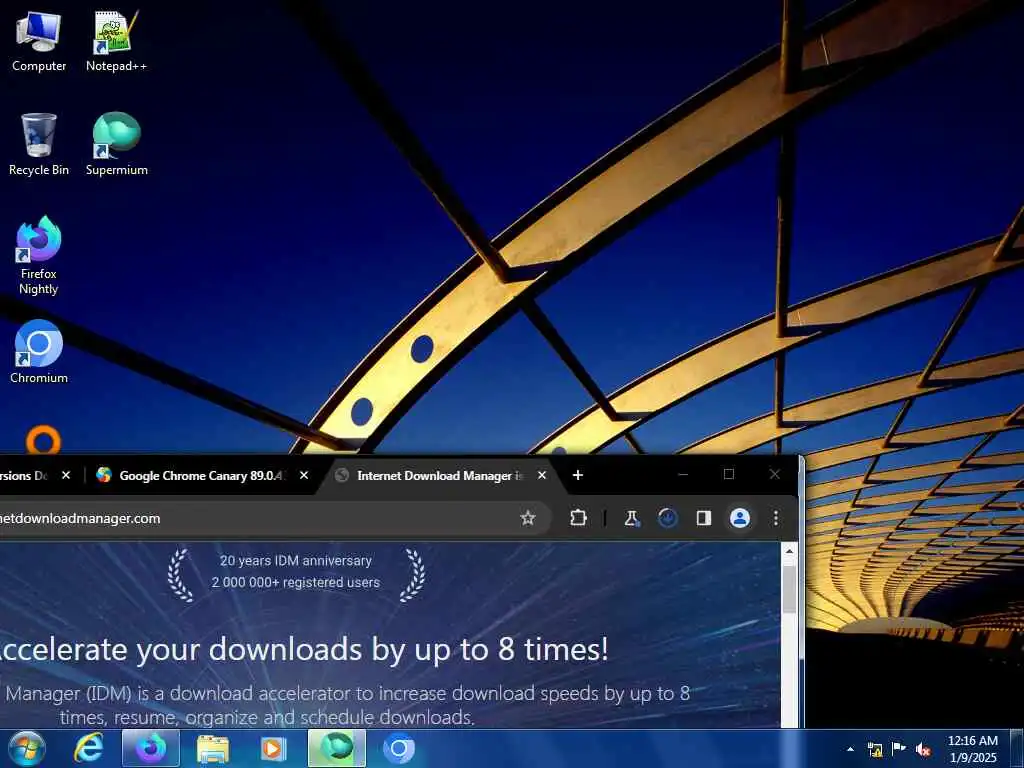
Task: Select the Supermium desktop shortcut
Action: pos(116,145)
